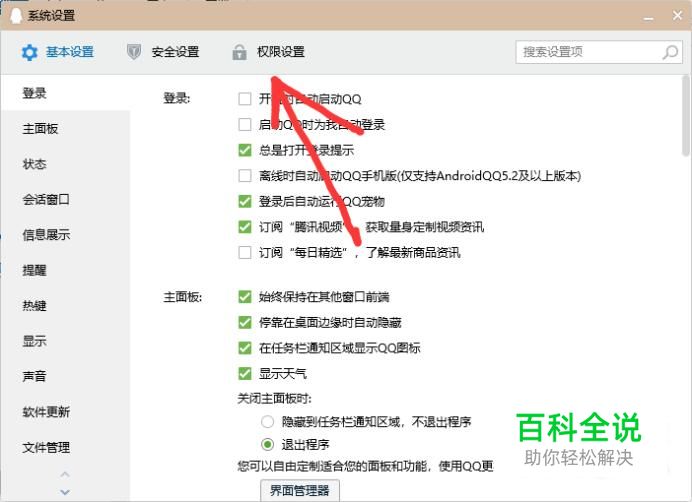Click the vertical scrollbar thumb
692x502 pixels.
[685, 116]
